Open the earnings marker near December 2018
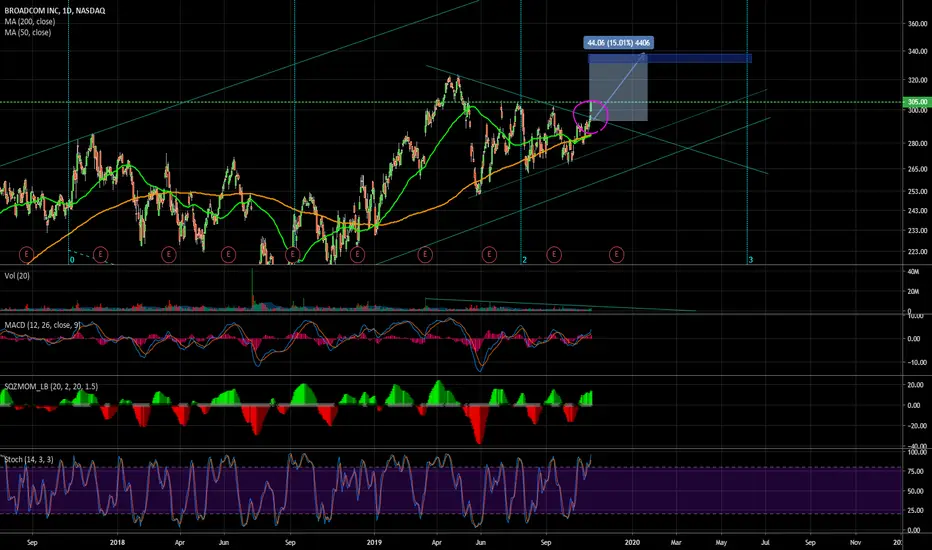Viewport: 932px width, 550px height. (357, 255)
